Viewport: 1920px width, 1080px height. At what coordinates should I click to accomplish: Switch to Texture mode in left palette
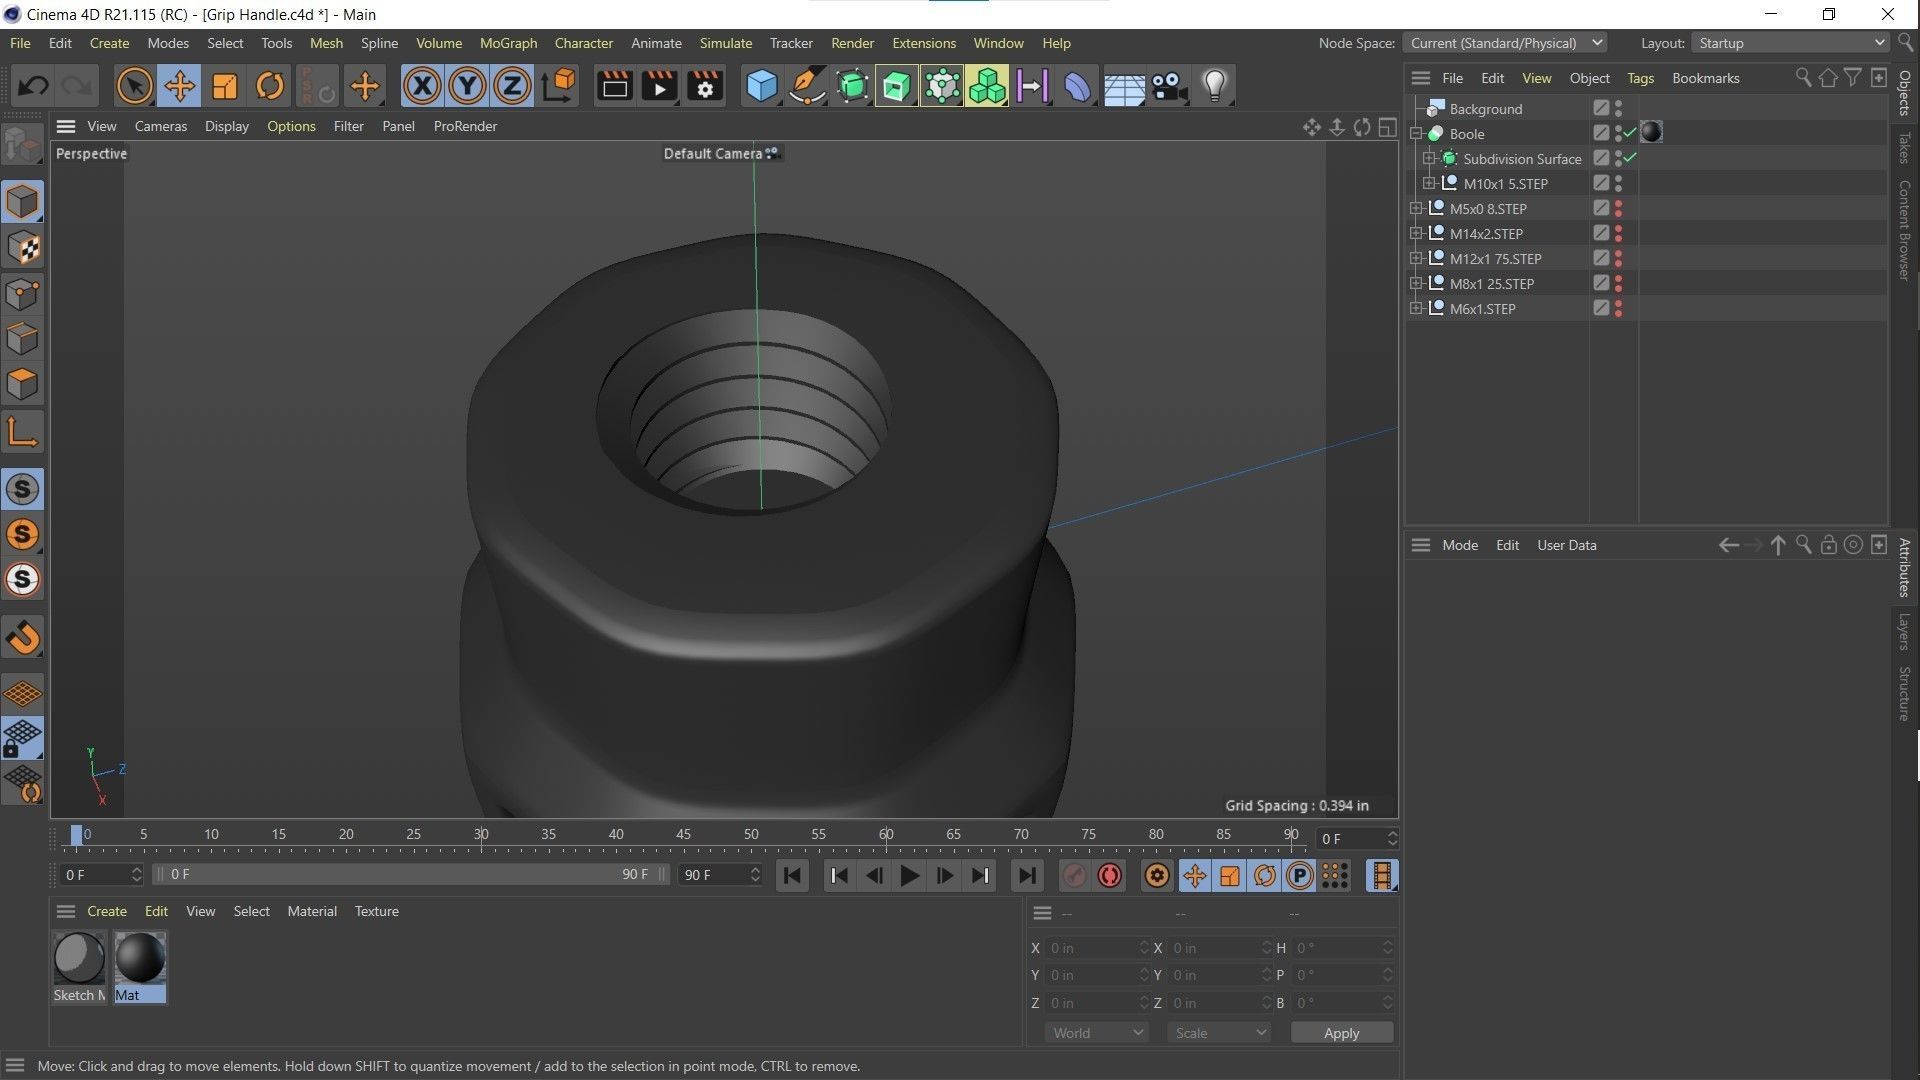click(22, 247)
